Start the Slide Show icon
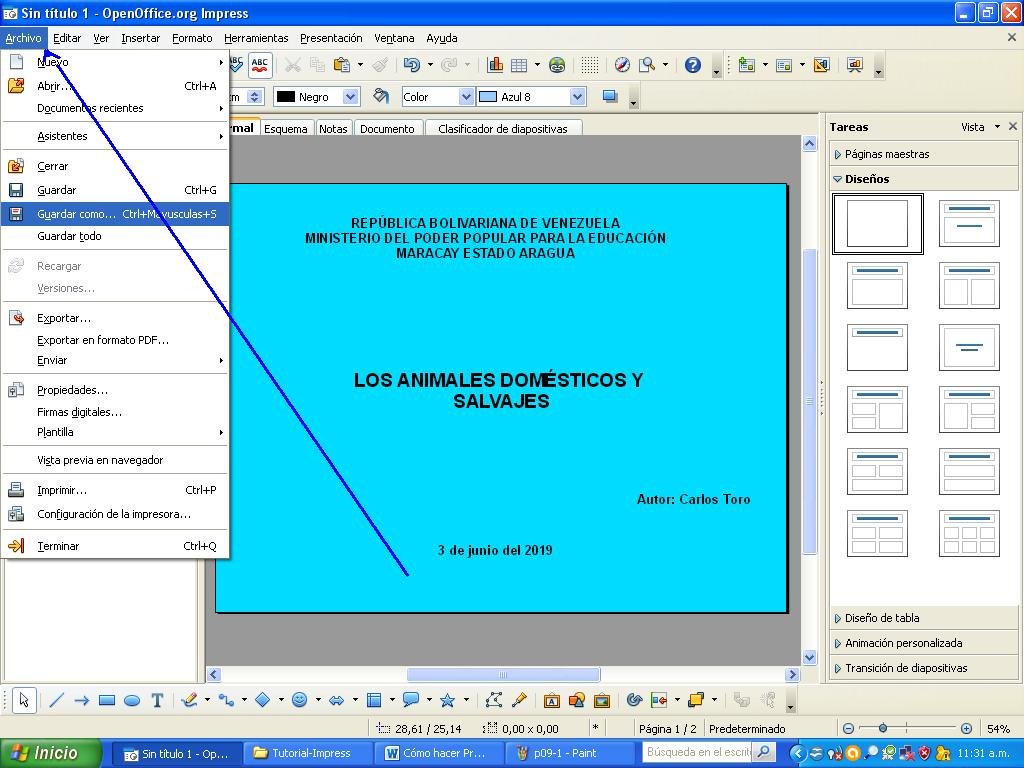This screenshot has width=1024, height=768. [855, 65]
